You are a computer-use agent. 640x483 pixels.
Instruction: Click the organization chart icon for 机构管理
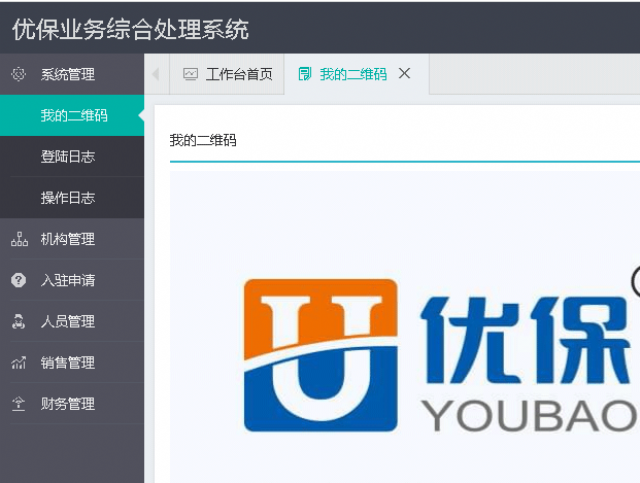pyautogui.click(x=18, y=239)
